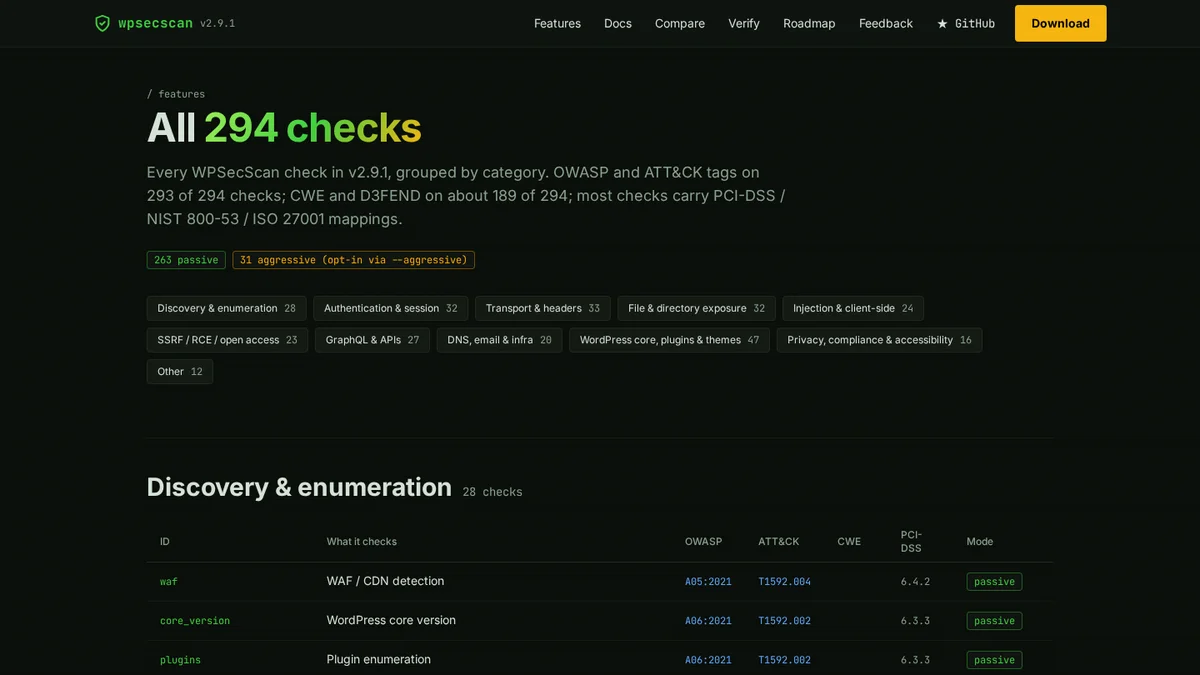This screenshot has height=675, width=1200.
Task: Click the 263 passive badge
Action: click(x=186, y=260)
